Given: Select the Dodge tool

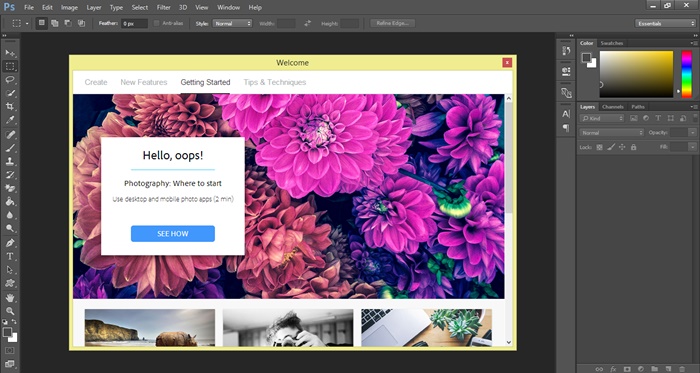Looking at the screenshot, I should (10, 228).
